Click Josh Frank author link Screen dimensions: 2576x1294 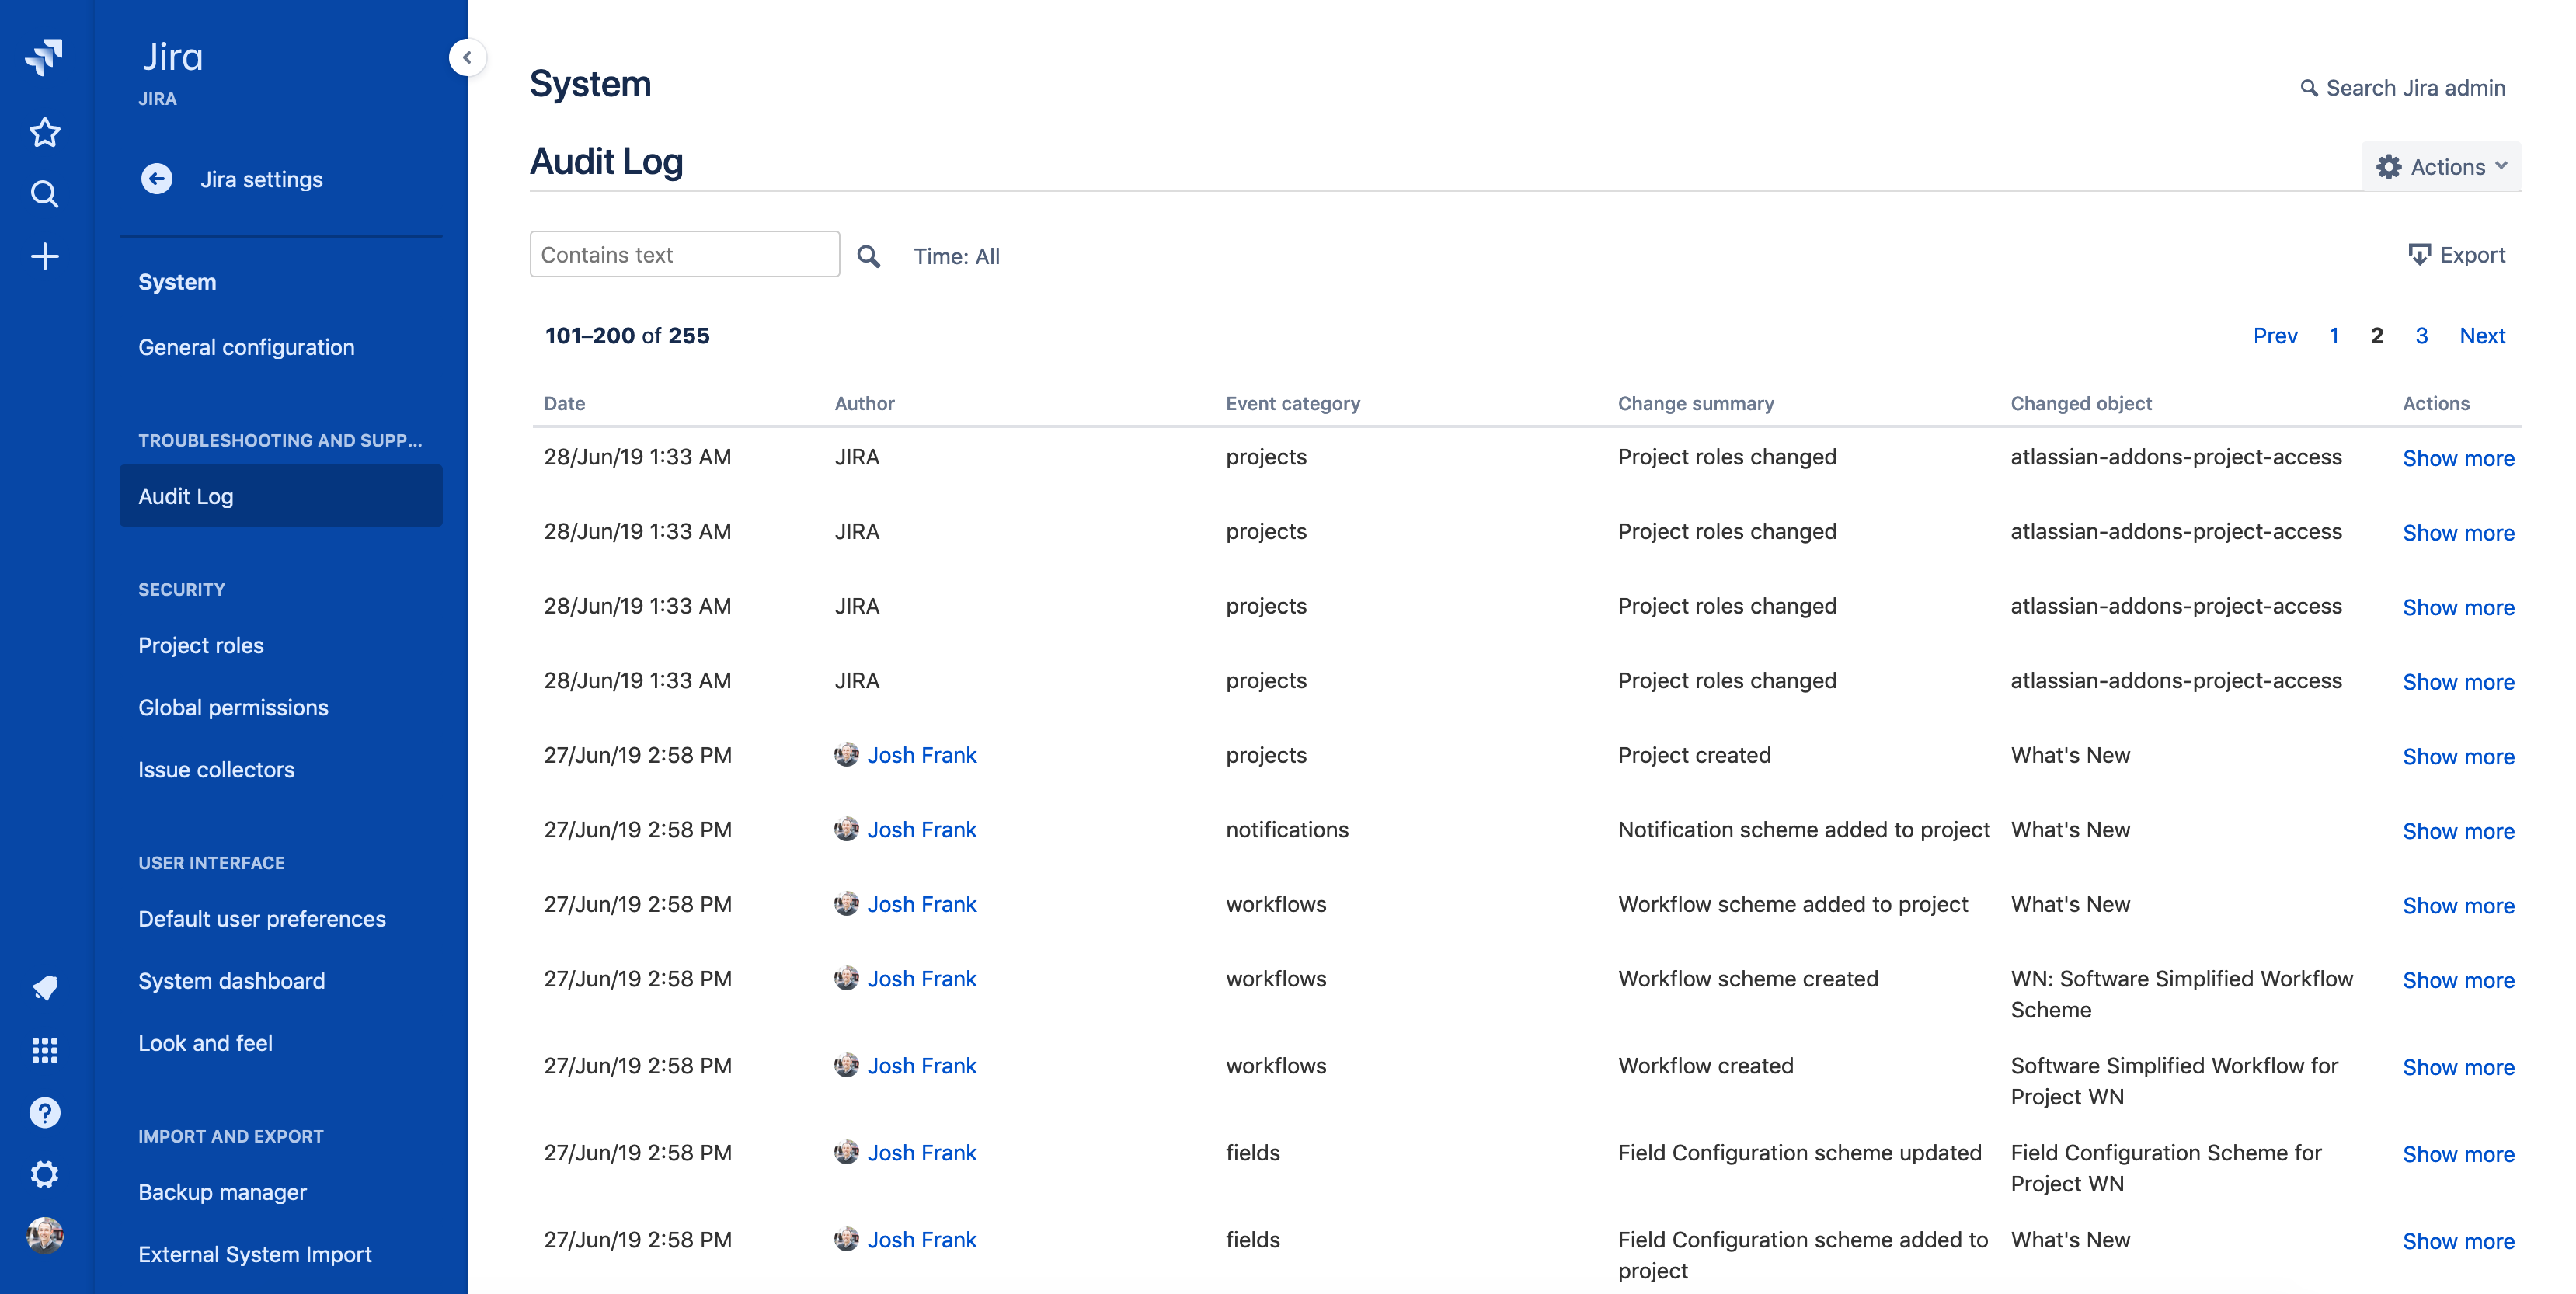coord(921,754)
